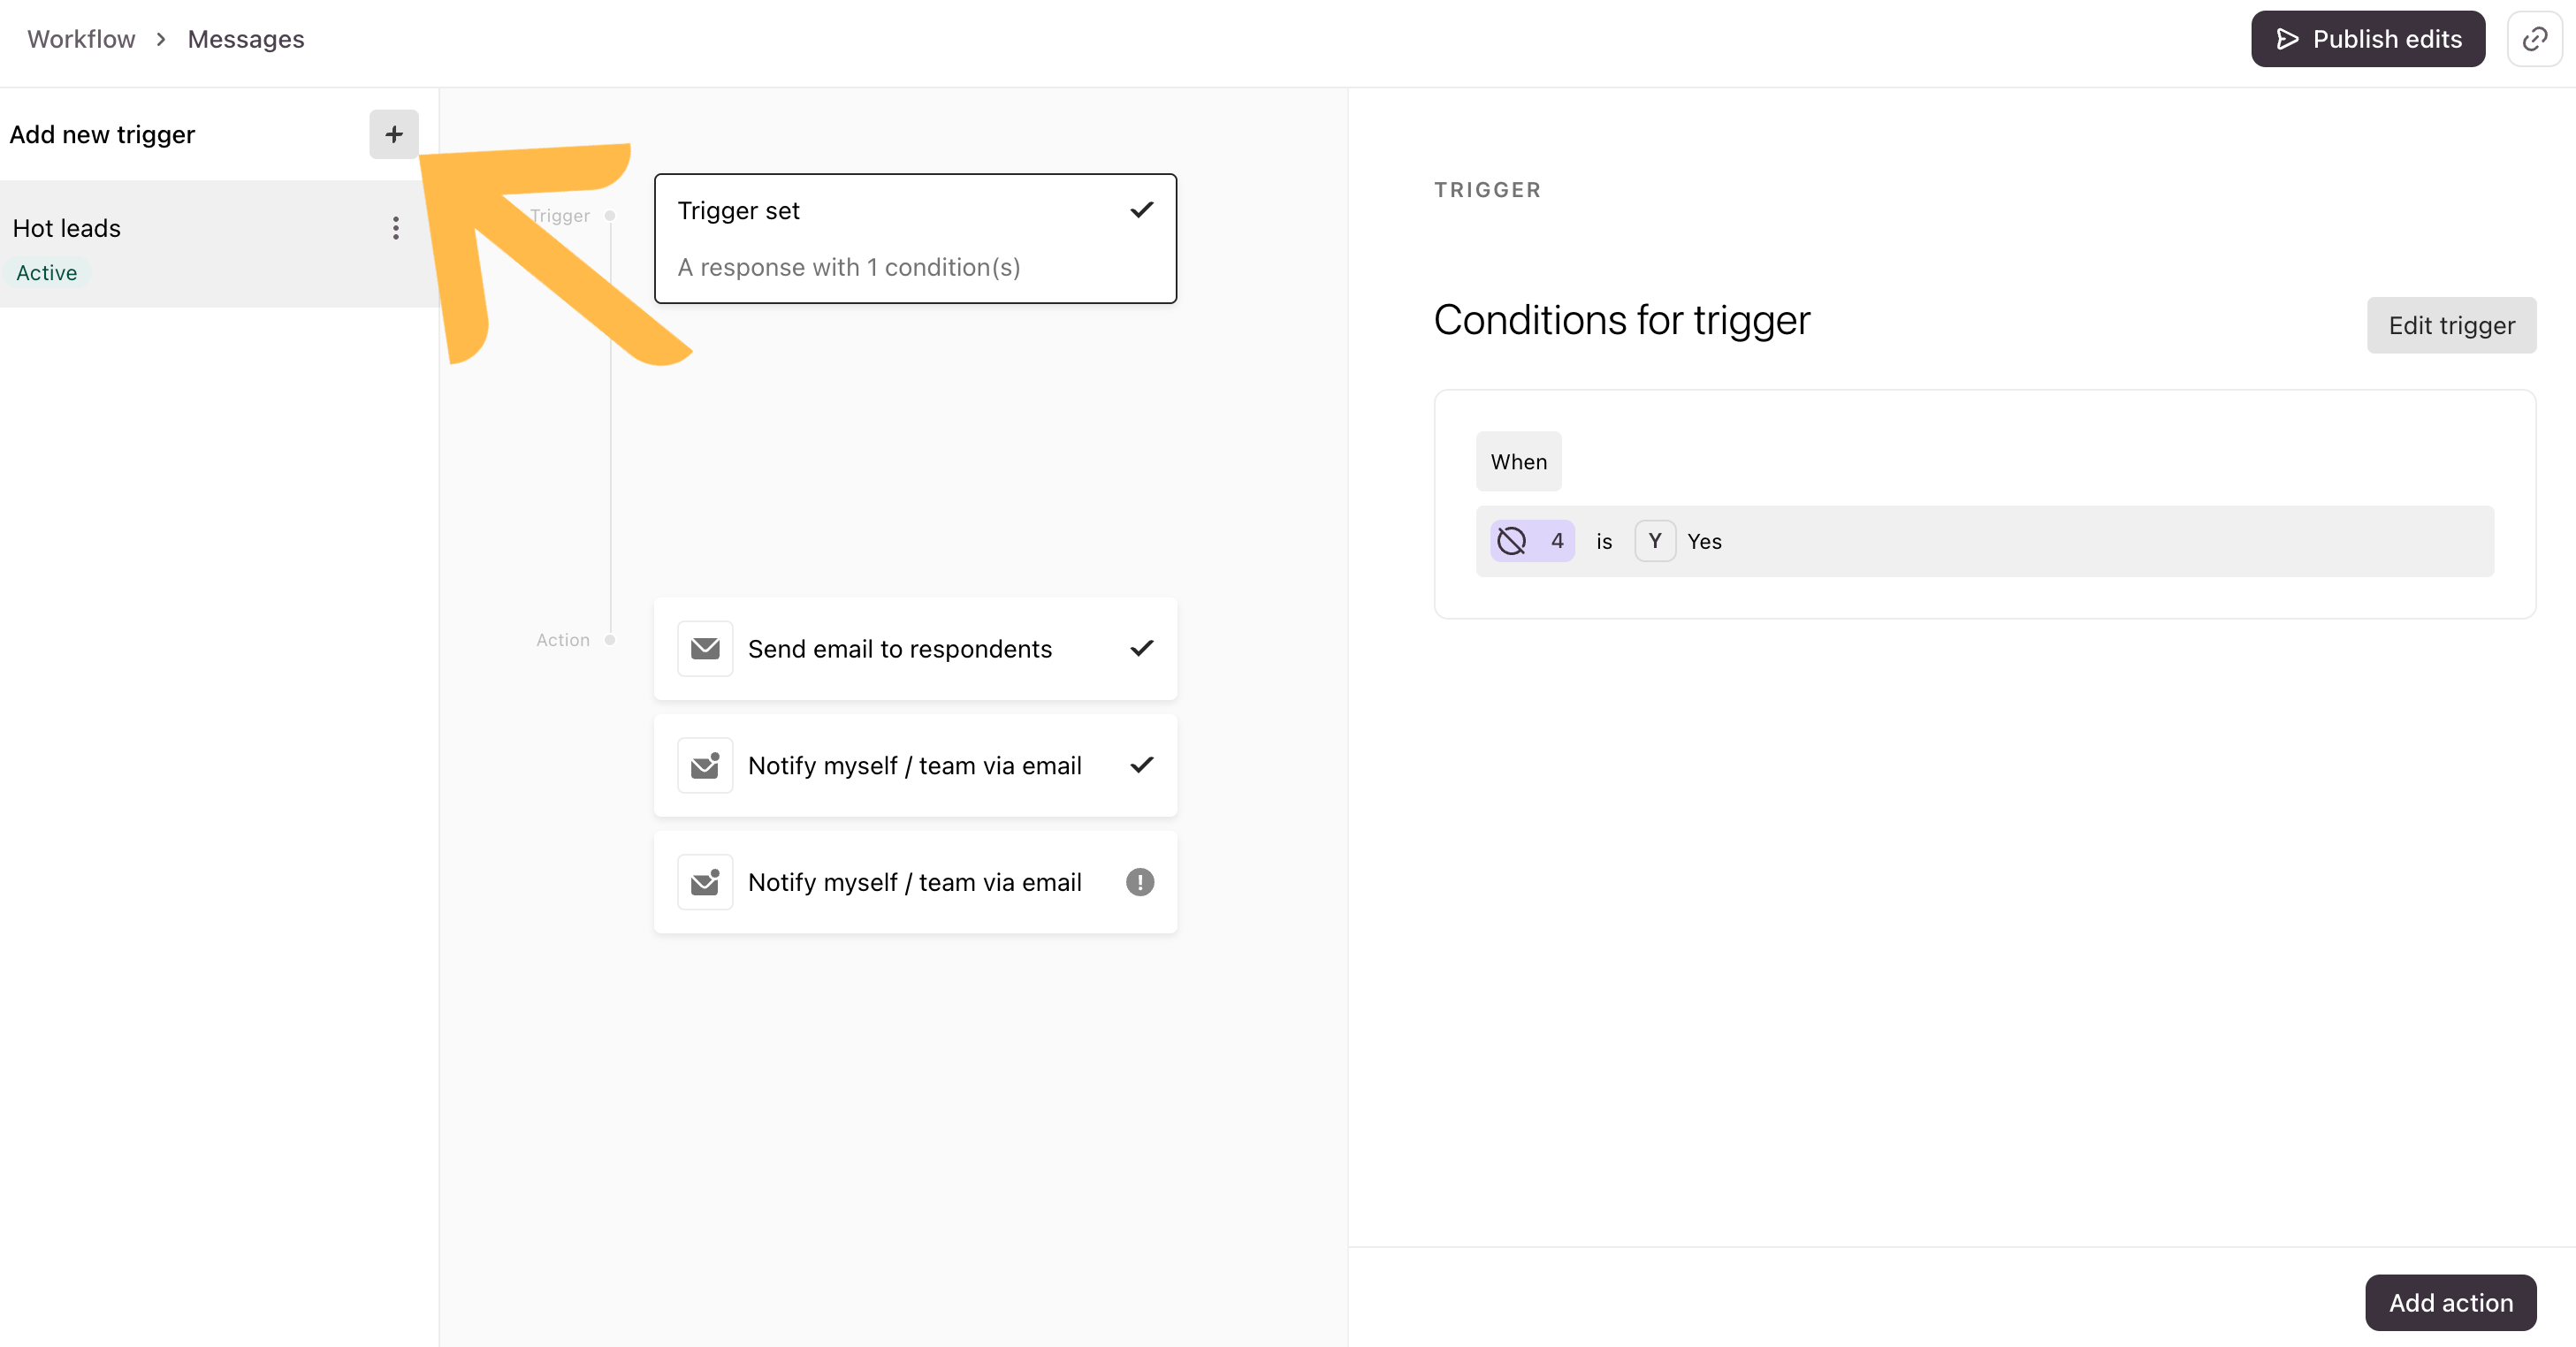Click the When condition label
The image size is (2576, 1347).
(x=1518, y=461)
